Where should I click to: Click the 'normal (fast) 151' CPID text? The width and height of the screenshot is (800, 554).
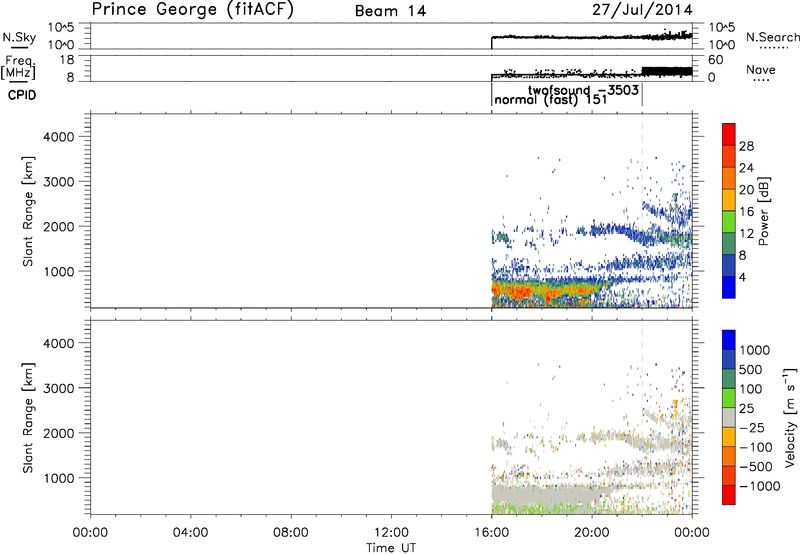(551, 99)
